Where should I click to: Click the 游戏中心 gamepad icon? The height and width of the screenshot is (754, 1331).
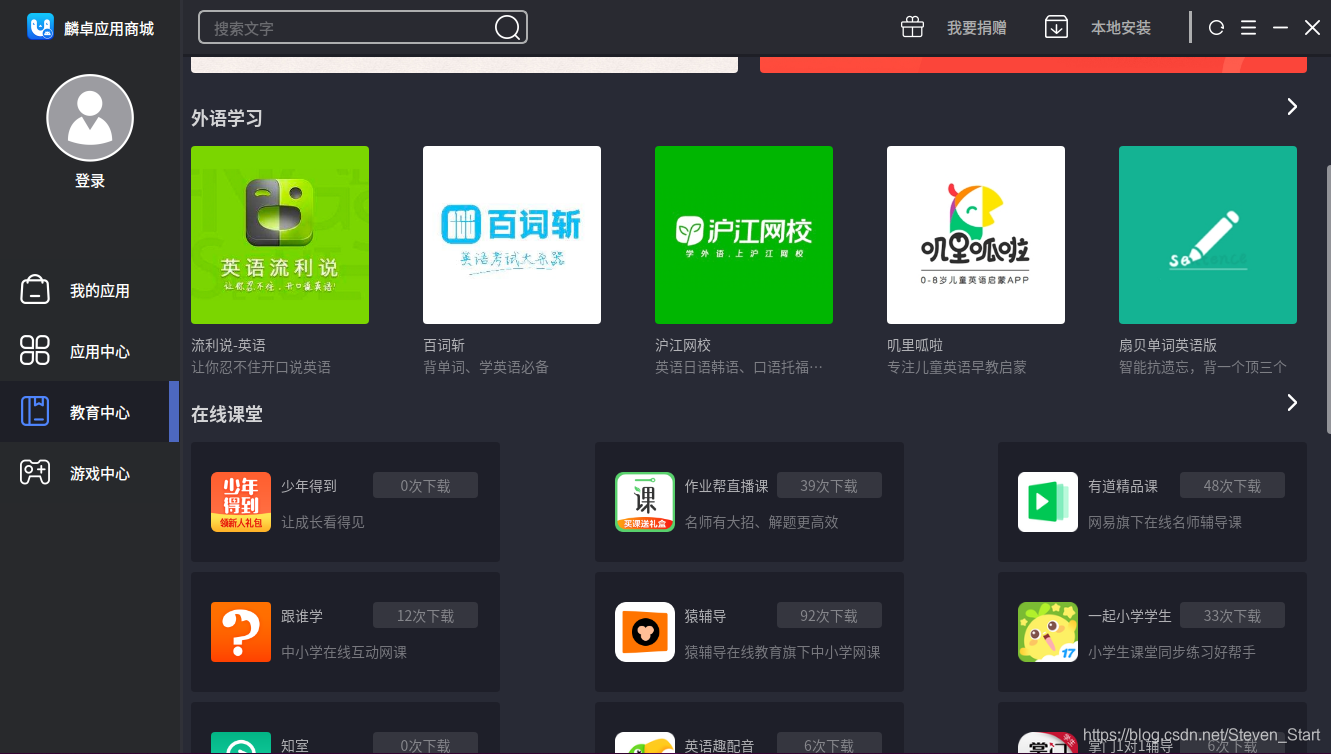35,472
